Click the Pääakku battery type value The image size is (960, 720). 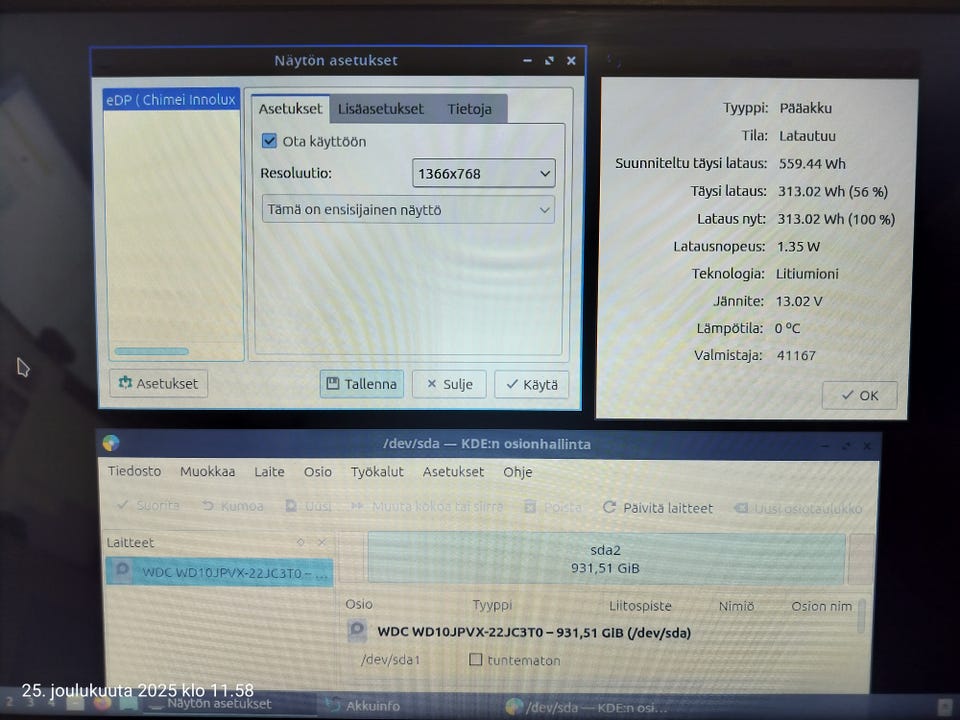click(806, 108)
